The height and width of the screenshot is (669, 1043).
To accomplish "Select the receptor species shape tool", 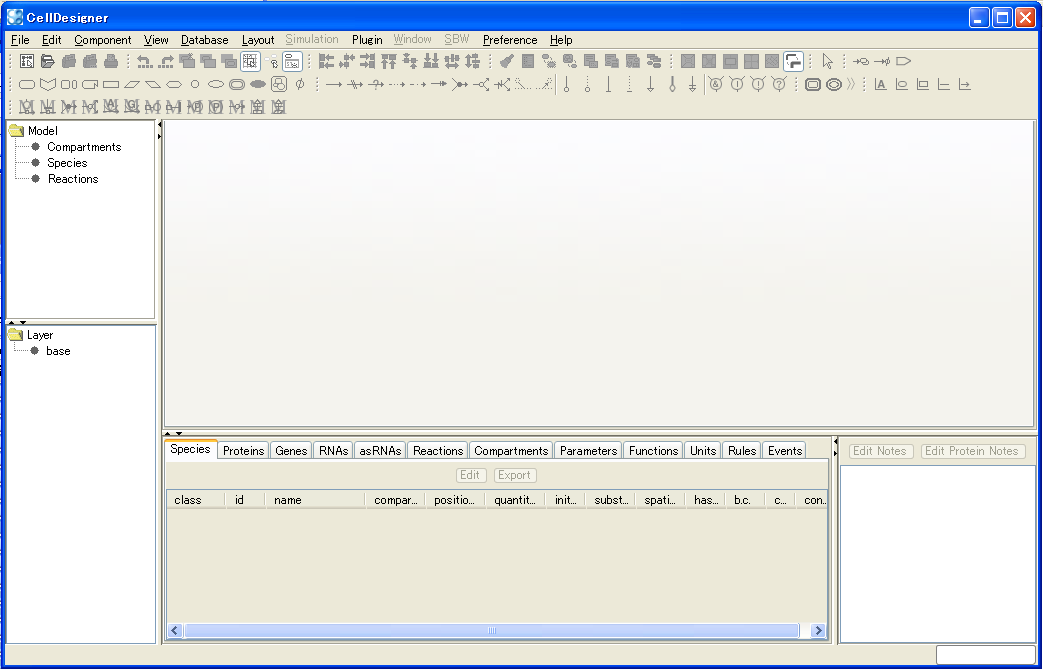I will (x=48, y=84).
